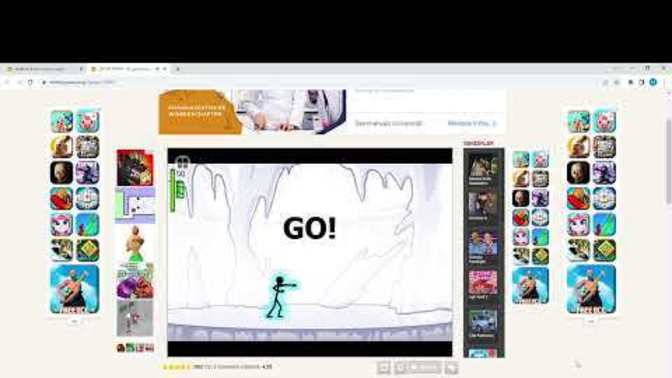Open the large muscular man tile in middle-right grid
This screenshot has height=378, width=672.
tap(531, 286)
